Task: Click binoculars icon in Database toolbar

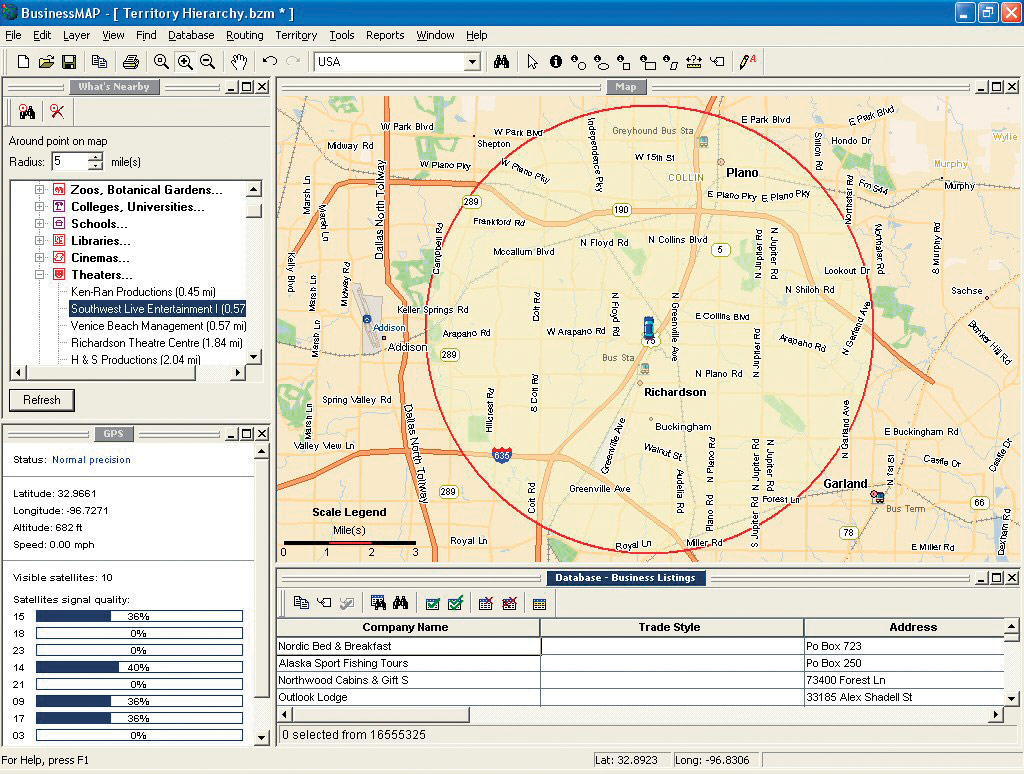Action: [400, 603]
